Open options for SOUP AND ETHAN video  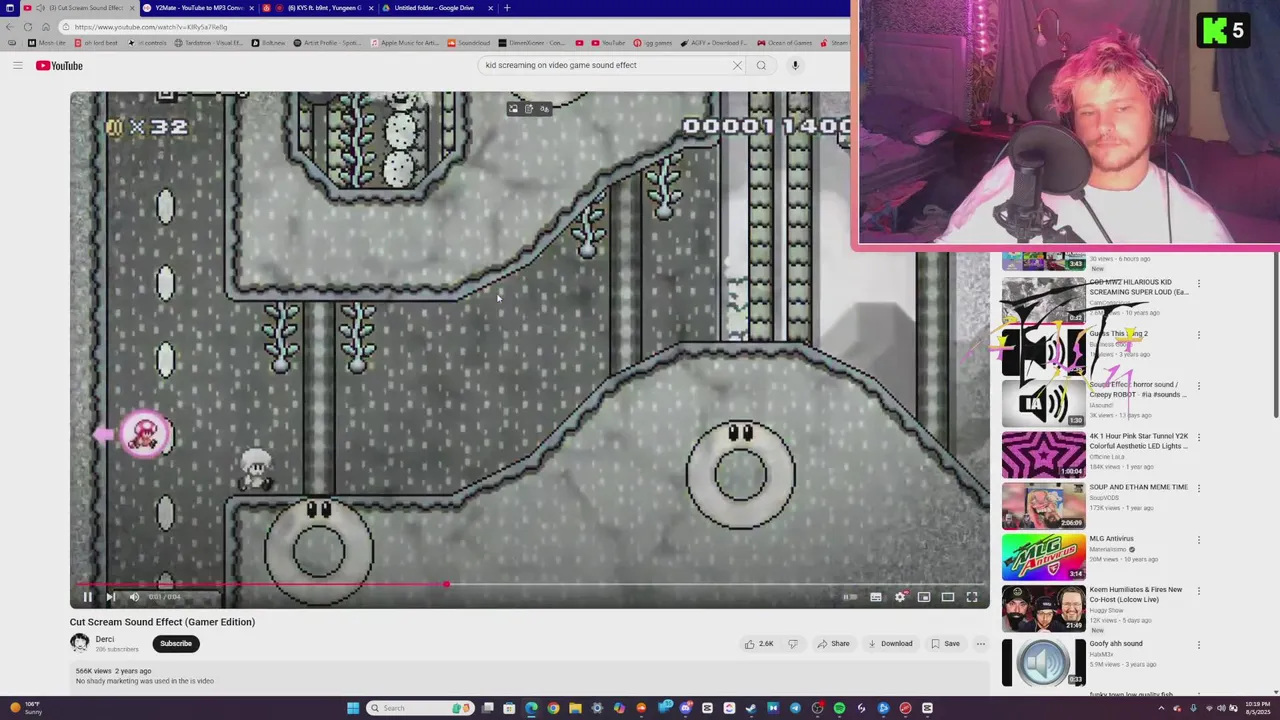click(x=1199, y=489)
